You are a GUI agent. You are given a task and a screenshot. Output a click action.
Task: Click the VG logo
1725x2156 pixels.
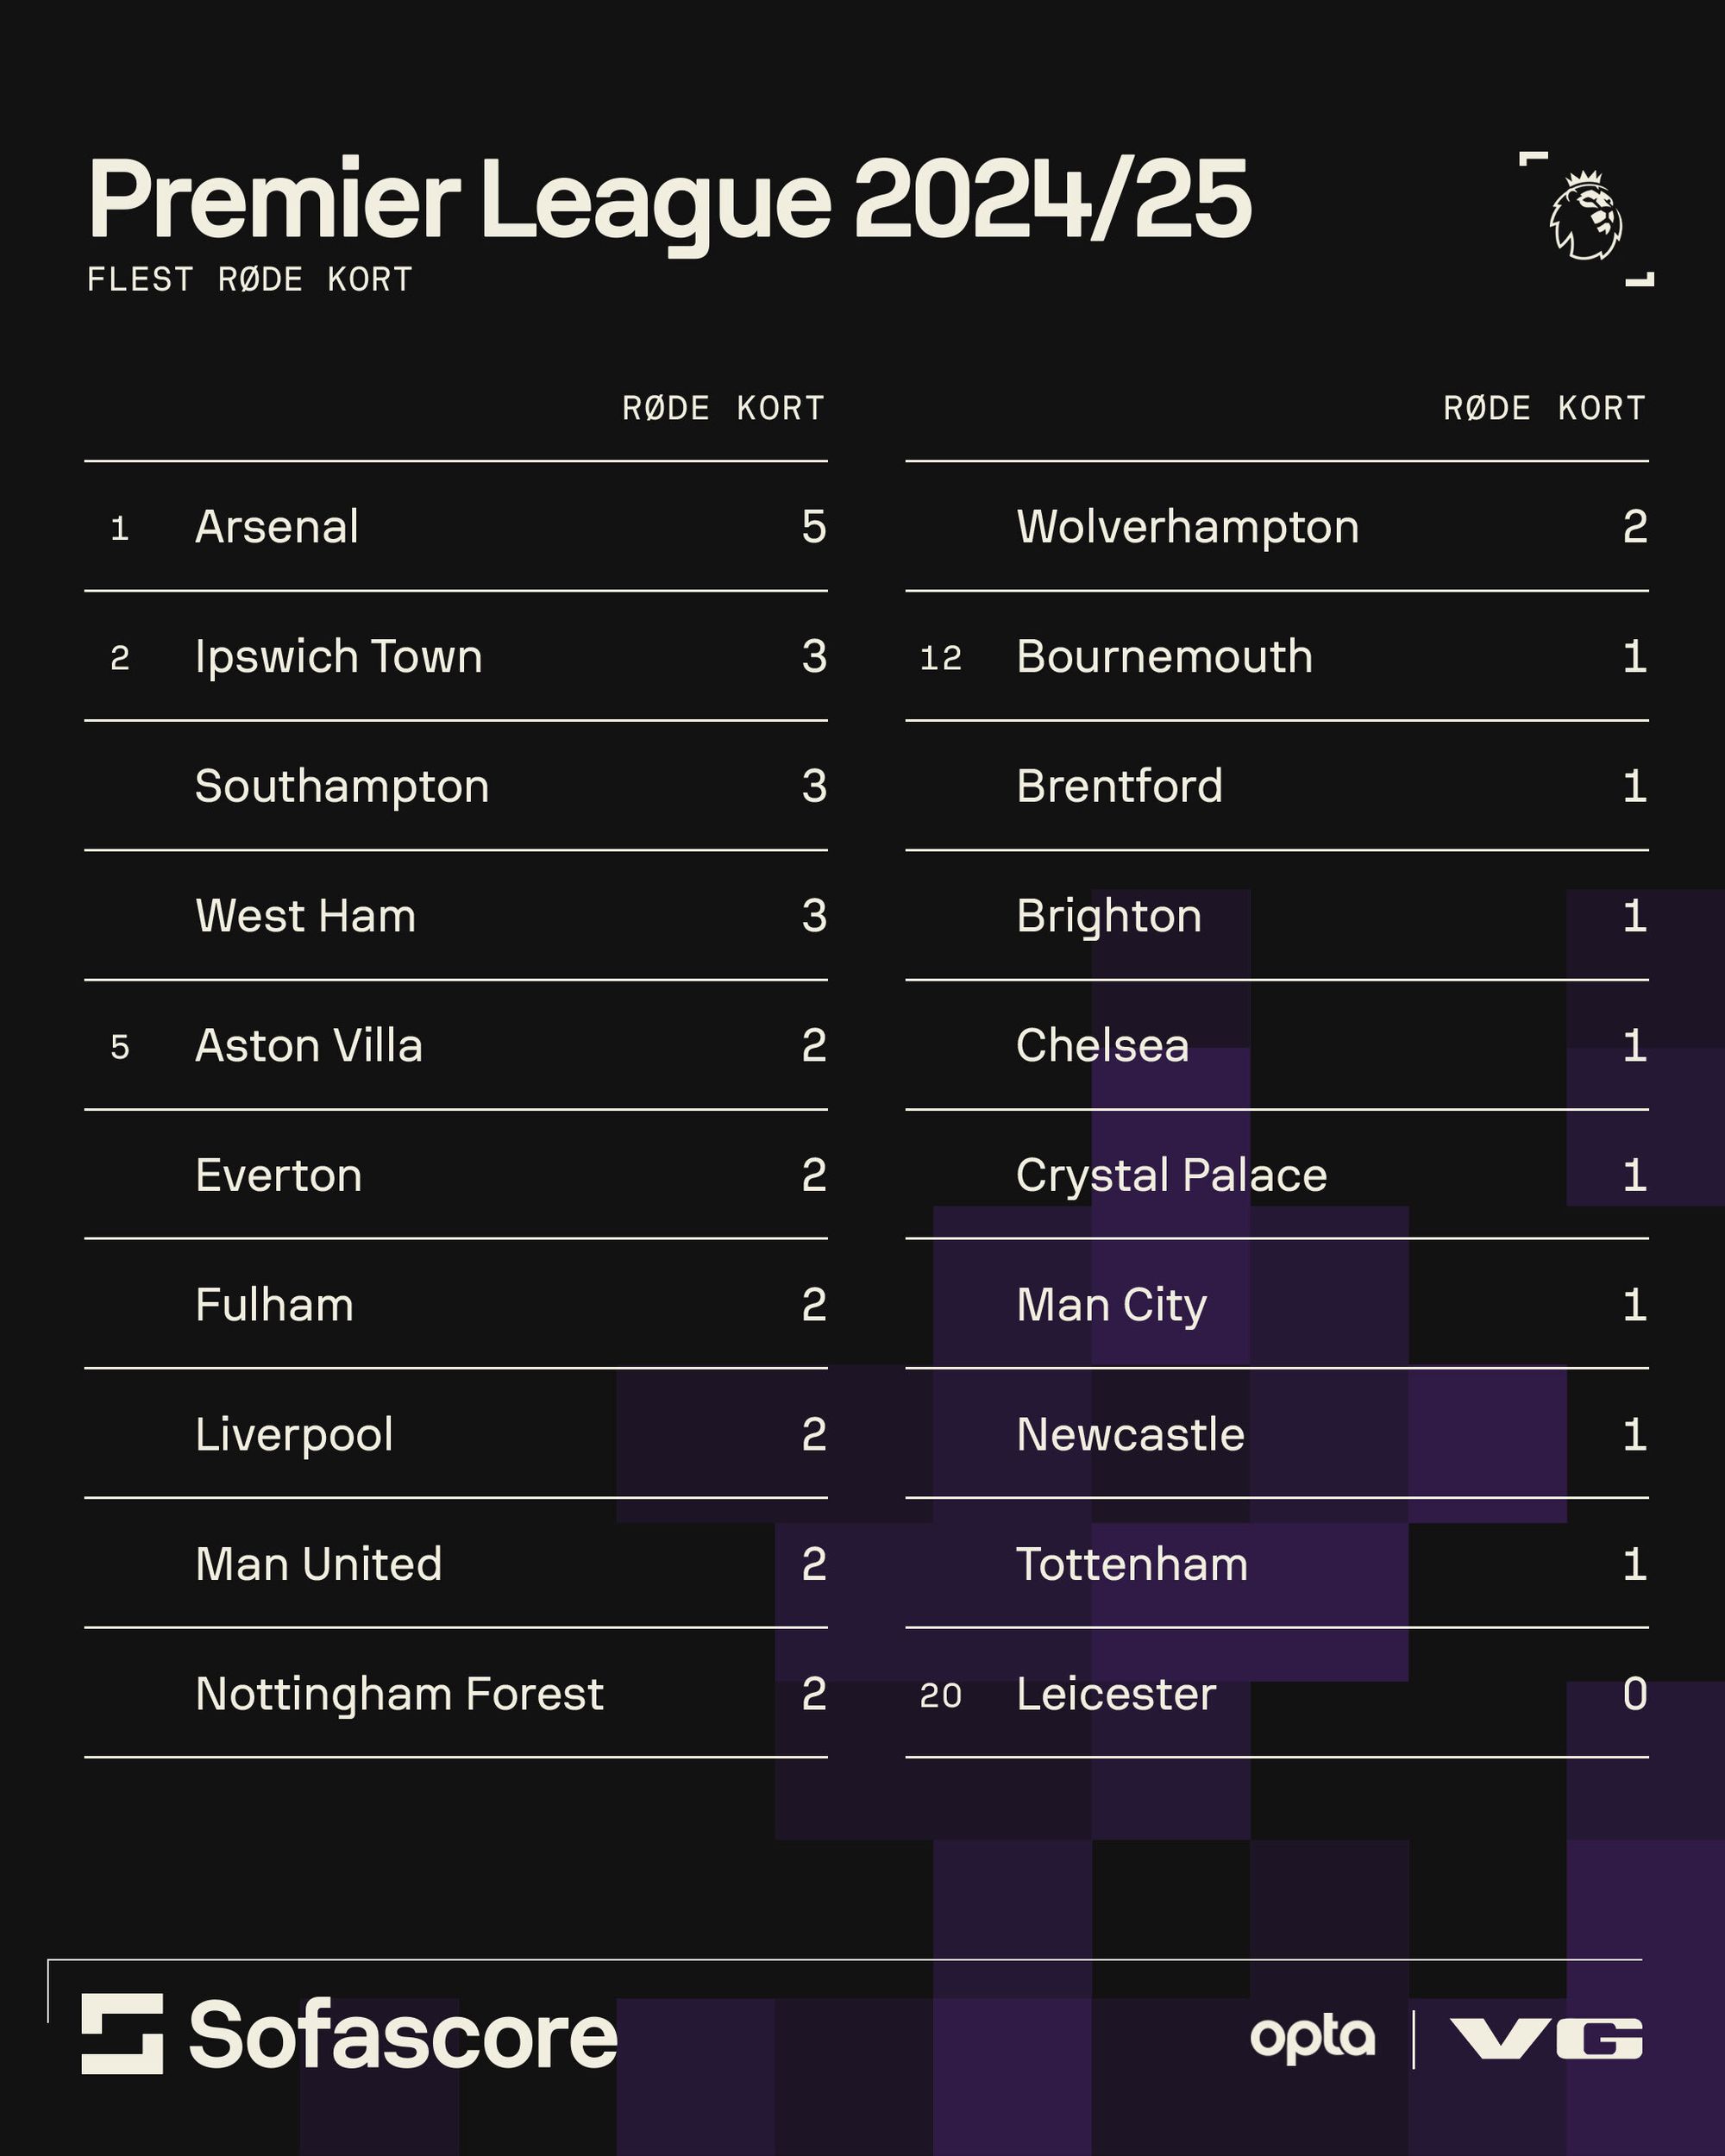(x=1546, y=2038)
